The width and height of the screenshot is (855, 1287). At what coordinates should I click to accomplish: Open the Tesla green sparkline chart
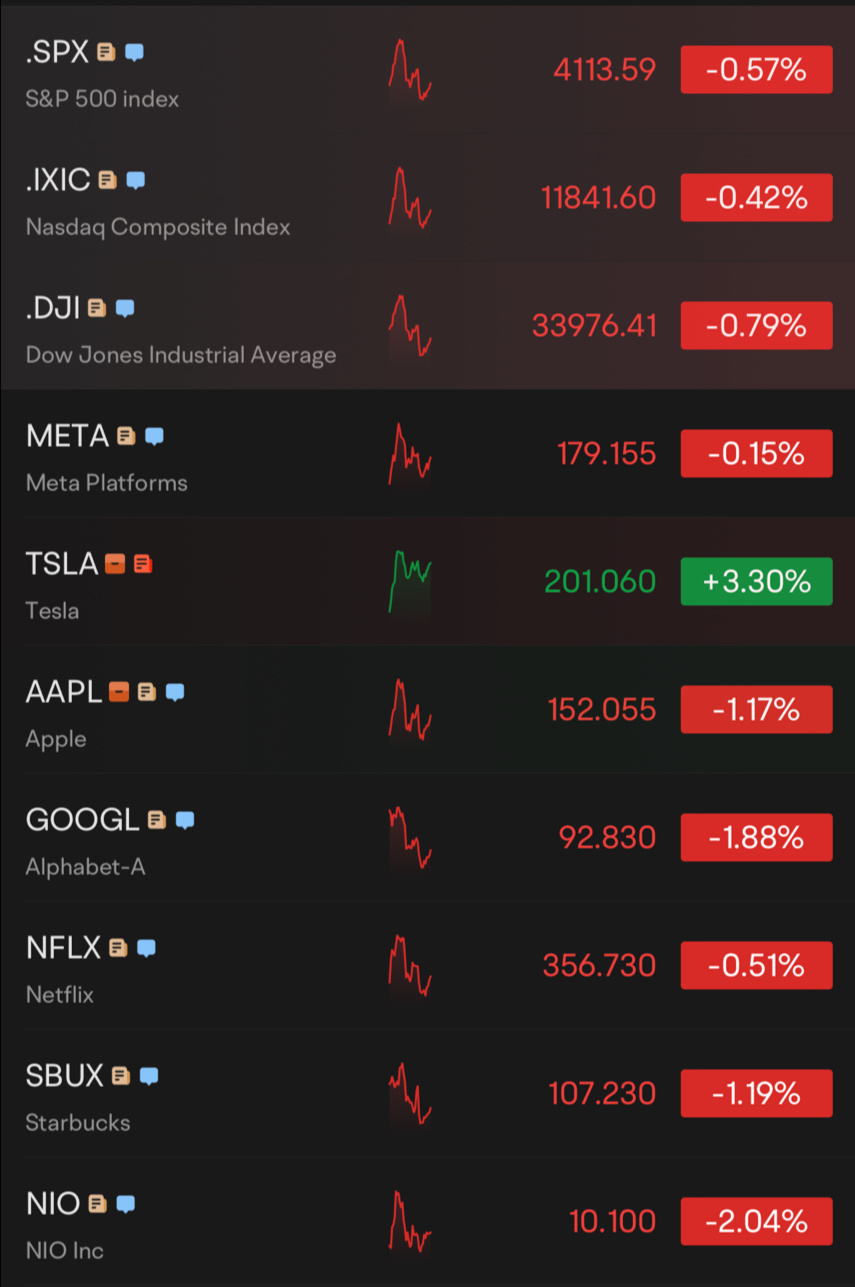click(410, 581)
